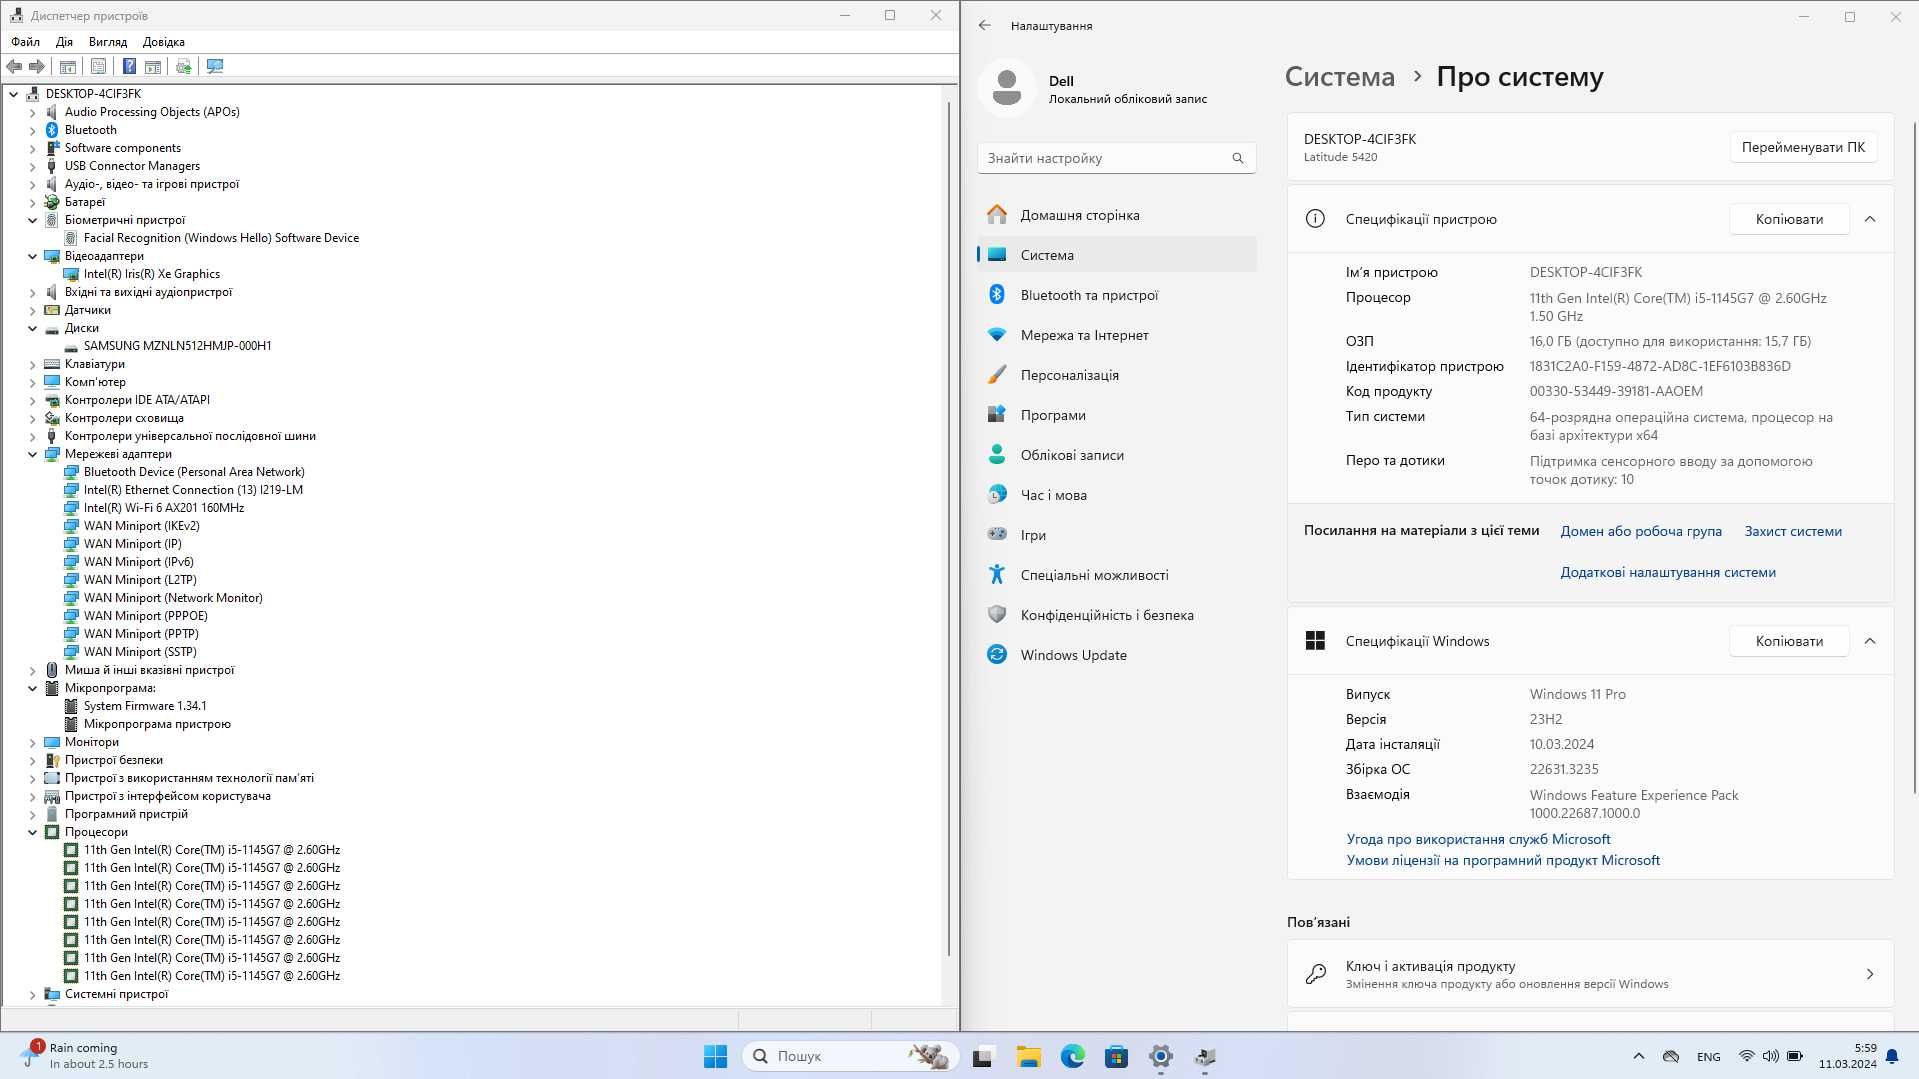Click the Forward arrow in Device Manager toolbar
Image resolution: width=1919 pixels, height=1079 pixels.
point(37,66)
